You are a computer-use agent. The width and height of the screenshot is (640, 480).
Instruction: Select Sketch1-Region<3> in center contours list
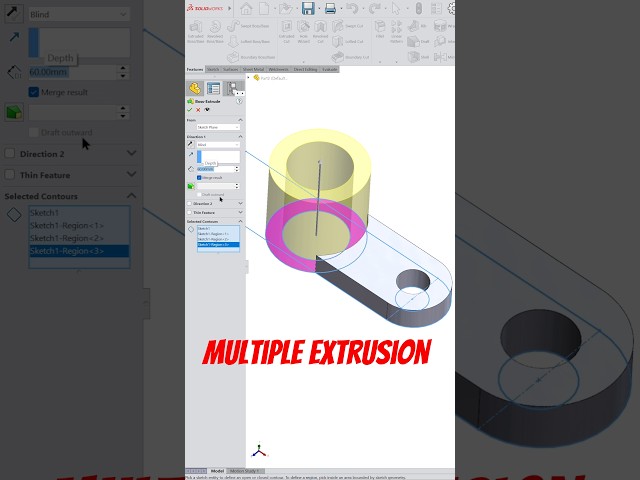click(218, 244)
